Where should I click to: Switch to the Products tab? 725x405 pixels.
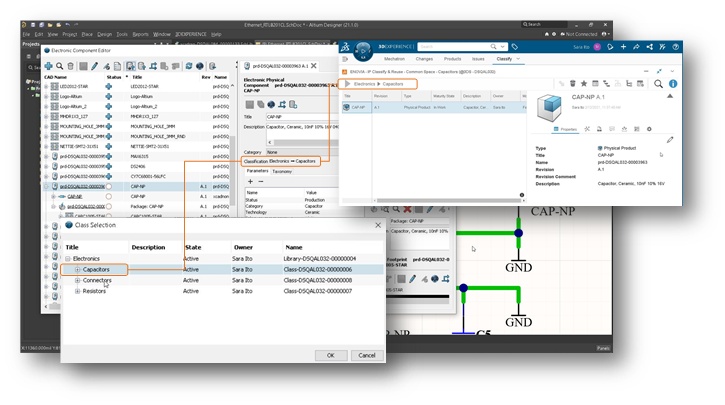click(452, 59)
